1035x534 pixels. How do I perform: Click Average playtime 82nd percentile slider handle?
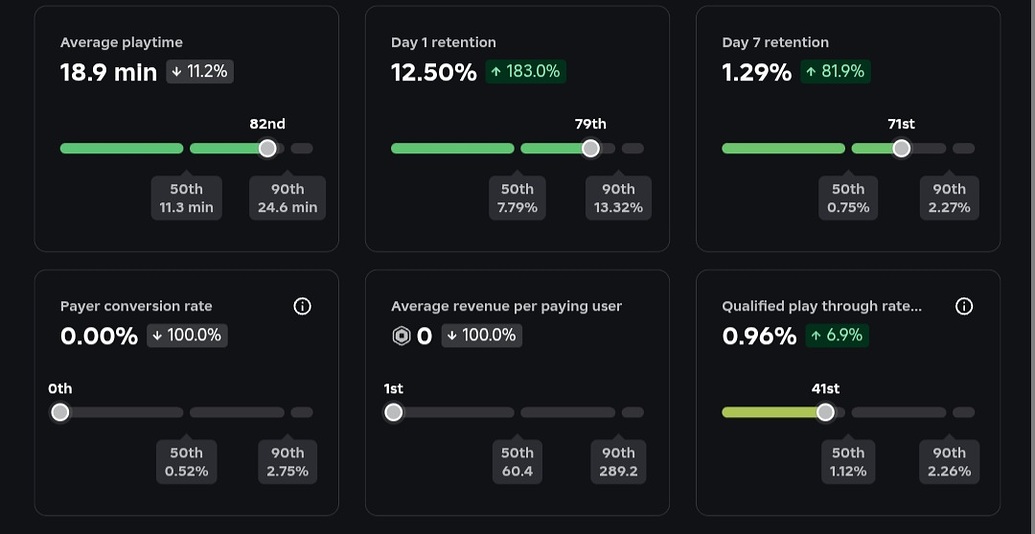click(x=267, y=148)
